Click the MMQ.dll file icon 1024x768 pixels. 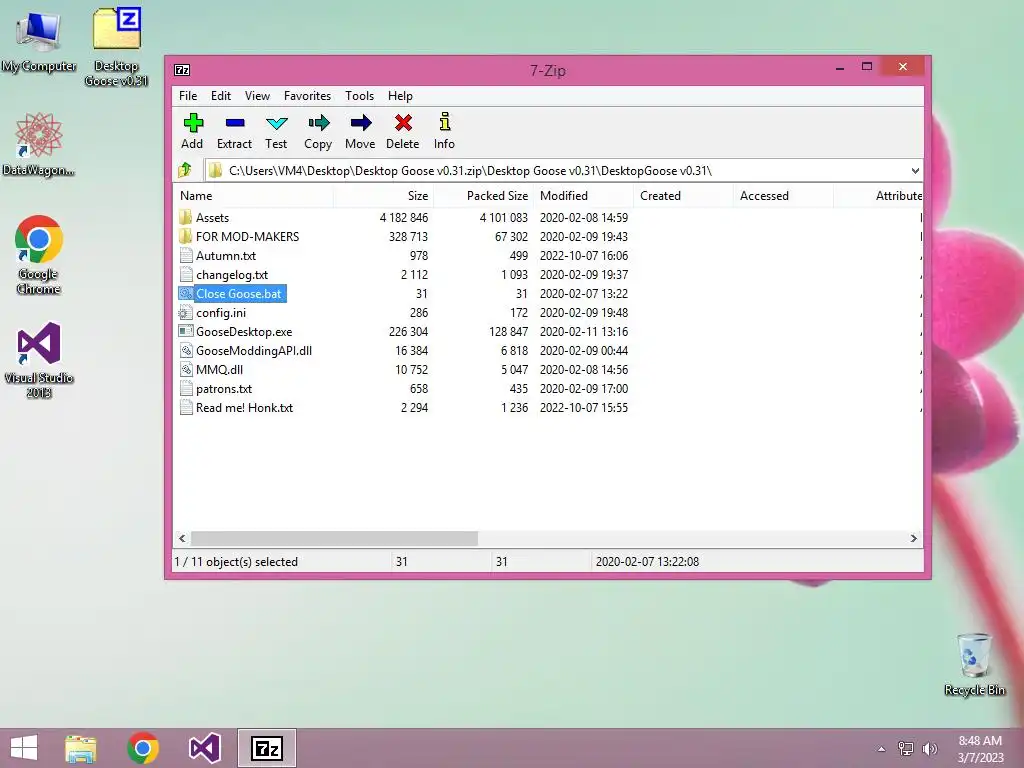186,370
